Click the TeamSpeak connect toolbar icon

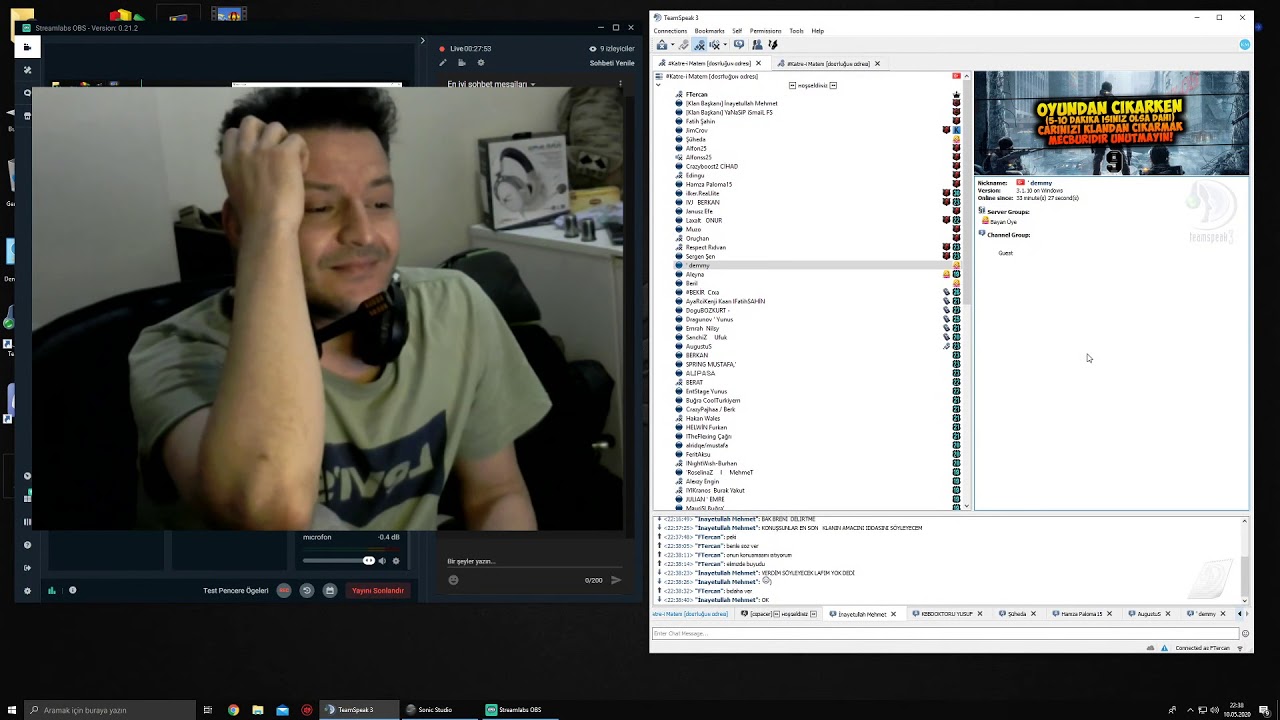pos(661,45)
